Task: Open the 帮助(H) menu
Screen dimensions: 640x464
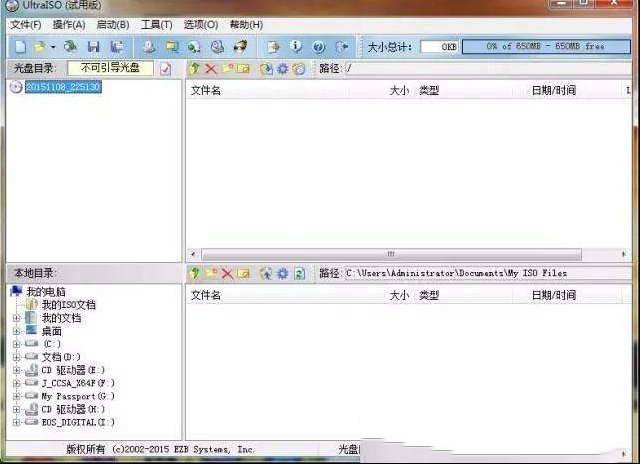Action: tap(246, 25)
